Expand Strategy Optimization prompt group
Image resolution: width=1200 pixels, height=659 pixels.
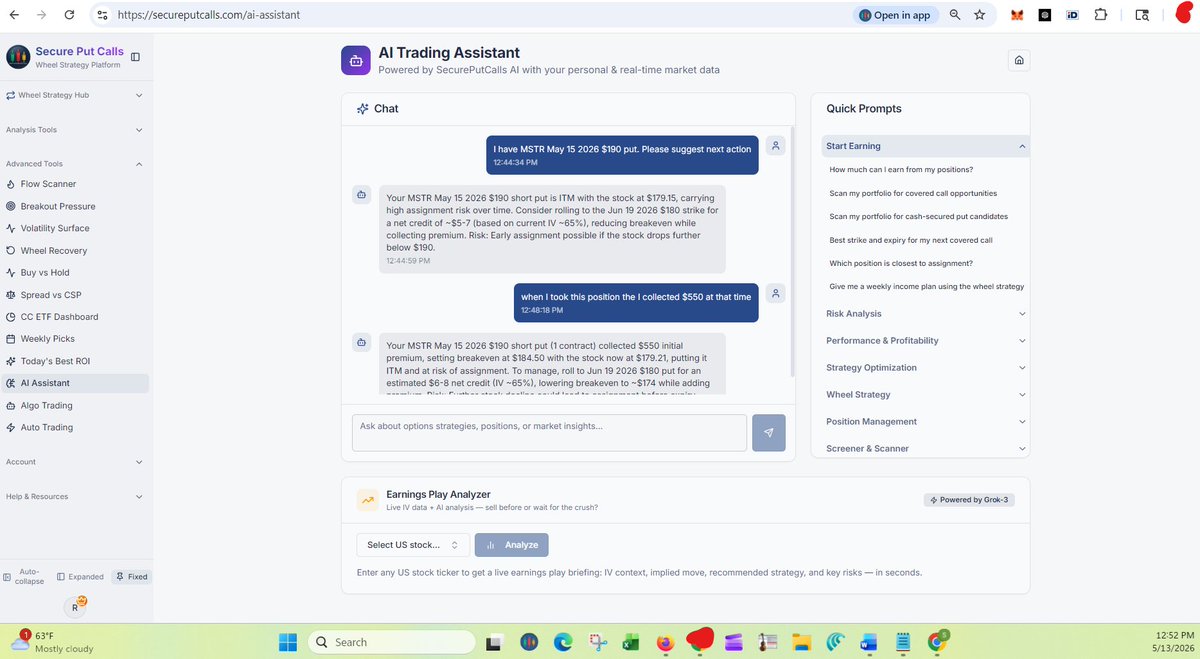coord(925,368)
